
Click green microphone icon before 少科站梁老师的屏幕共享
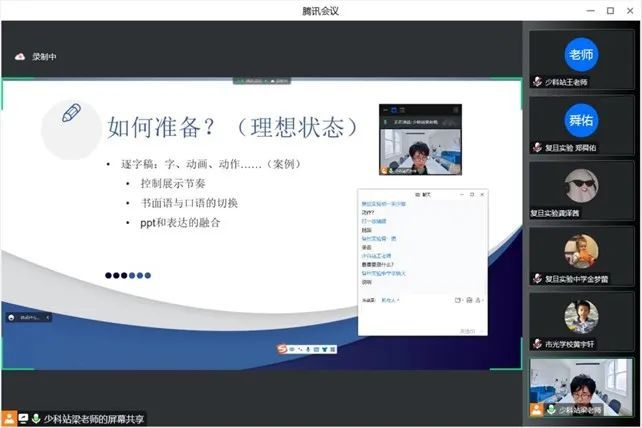point(36,419)
